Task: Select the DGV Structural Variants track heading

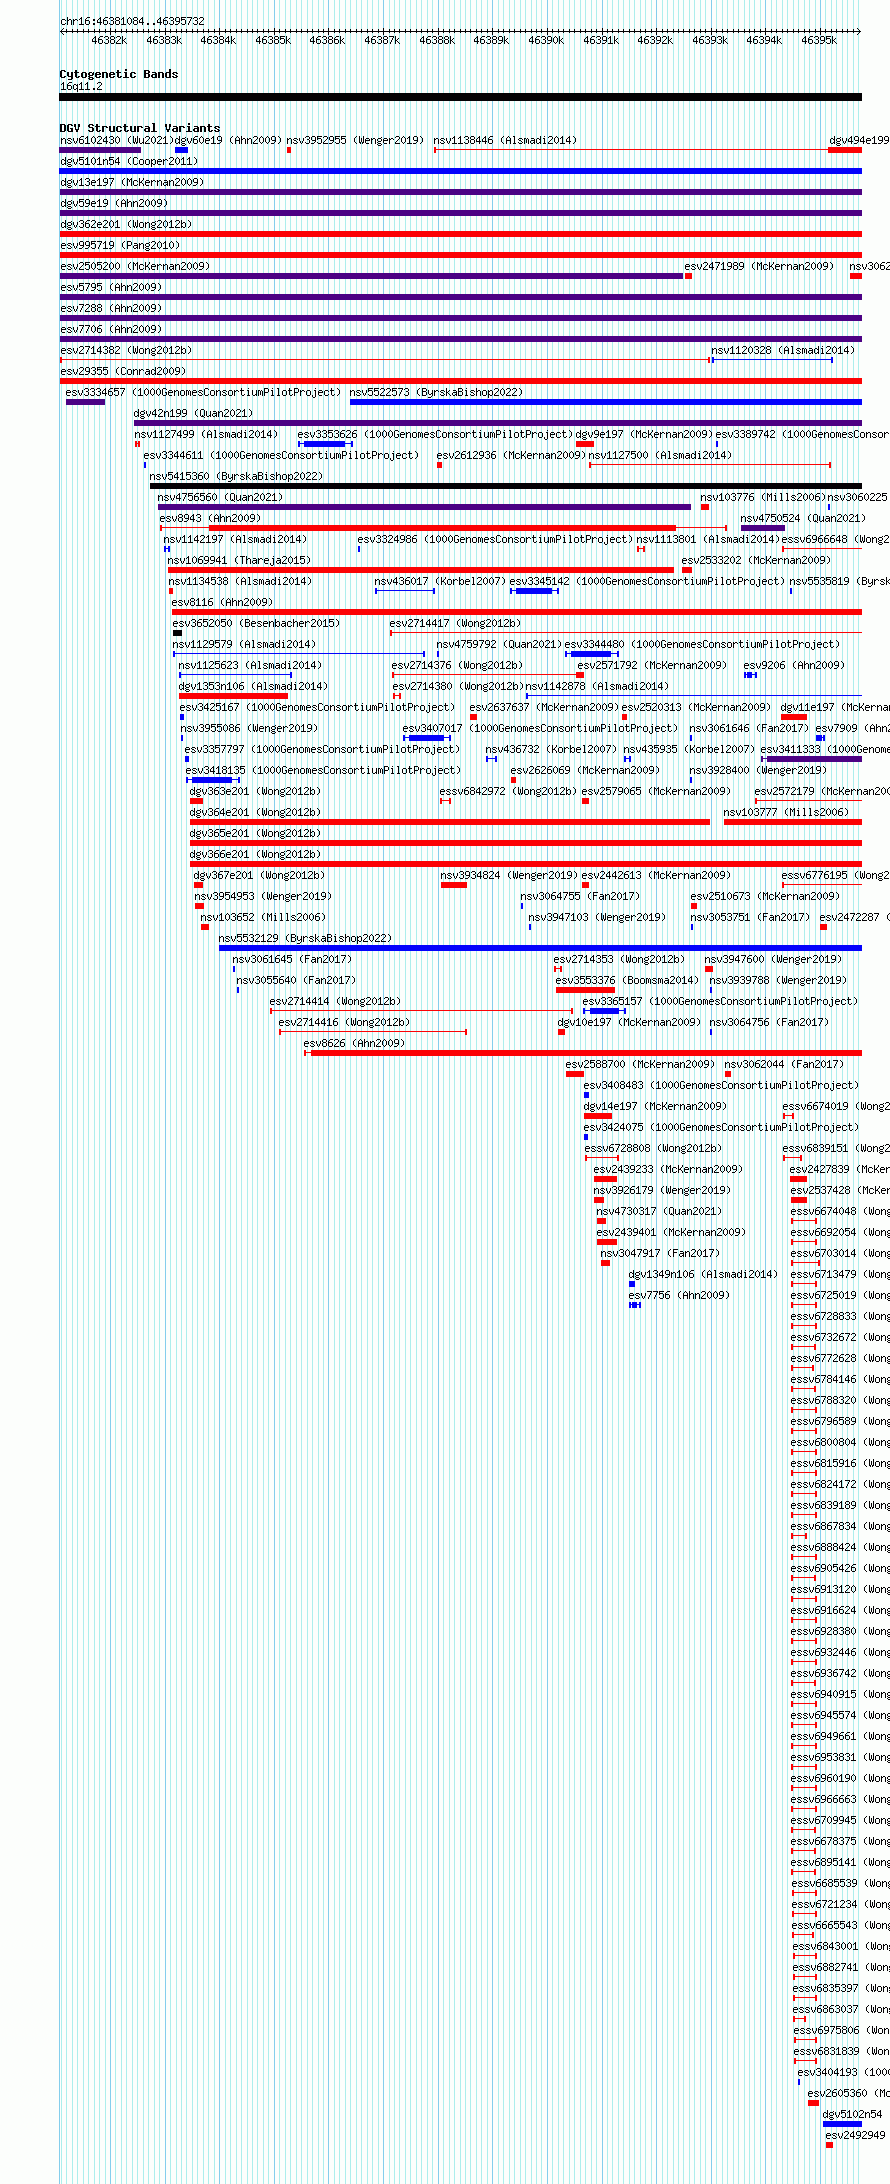Action: tap(140, 128)
